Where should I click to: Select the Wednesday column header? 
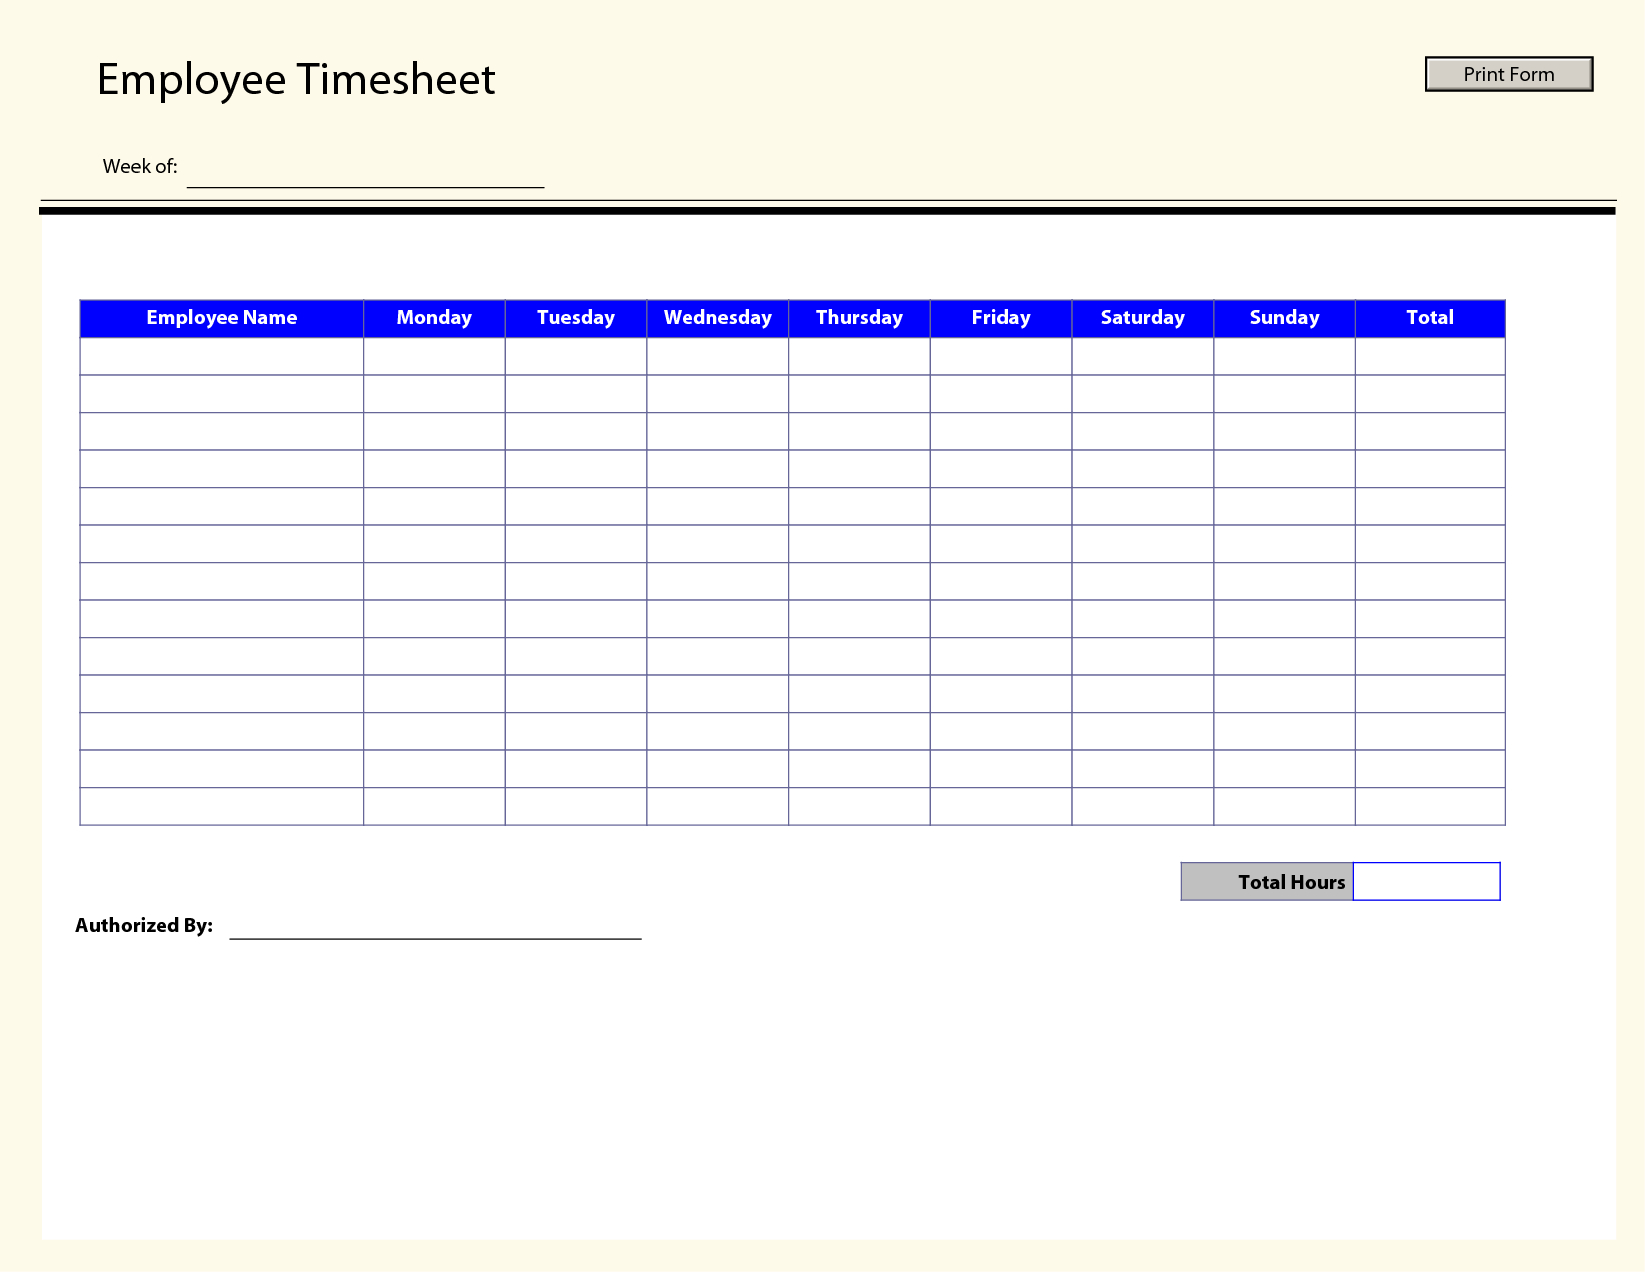click(x=717, y=317)
